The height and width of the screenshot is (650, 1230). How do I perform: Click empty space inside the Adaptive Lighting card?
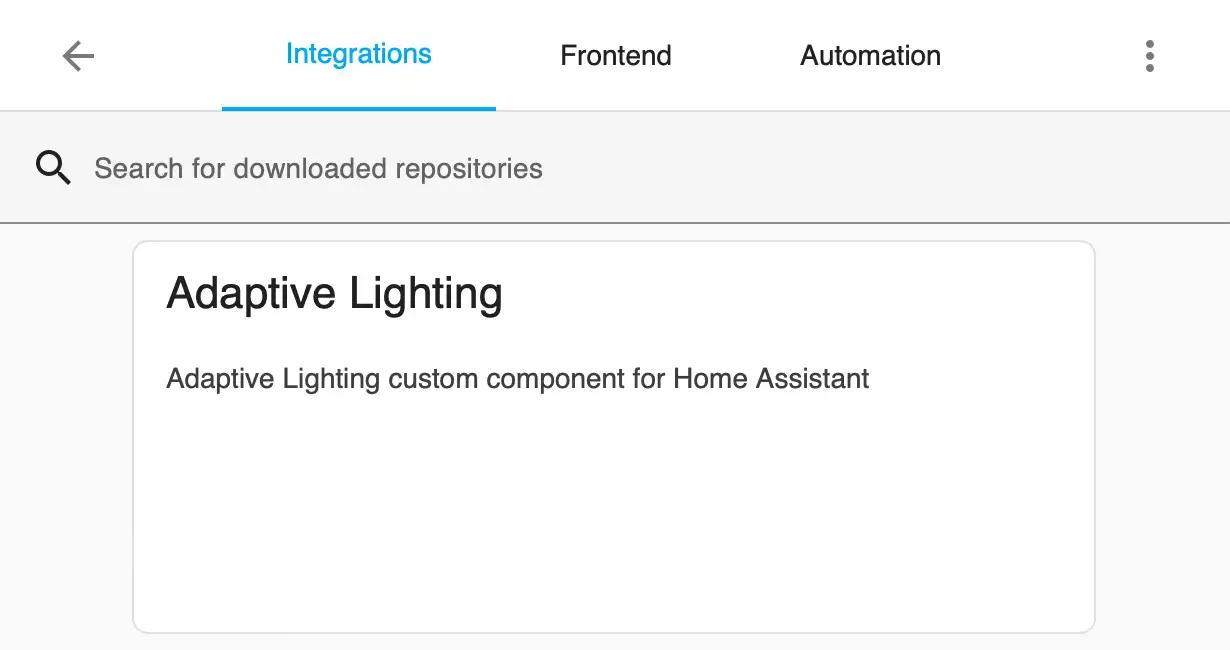pyautogui.click(x=614, y=520)
